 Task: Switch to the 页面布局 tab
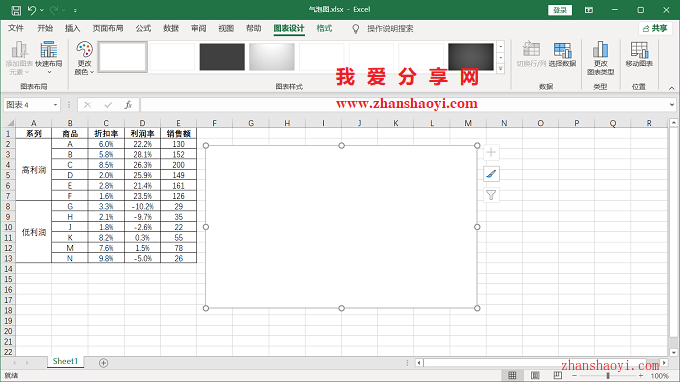[108, 28]
